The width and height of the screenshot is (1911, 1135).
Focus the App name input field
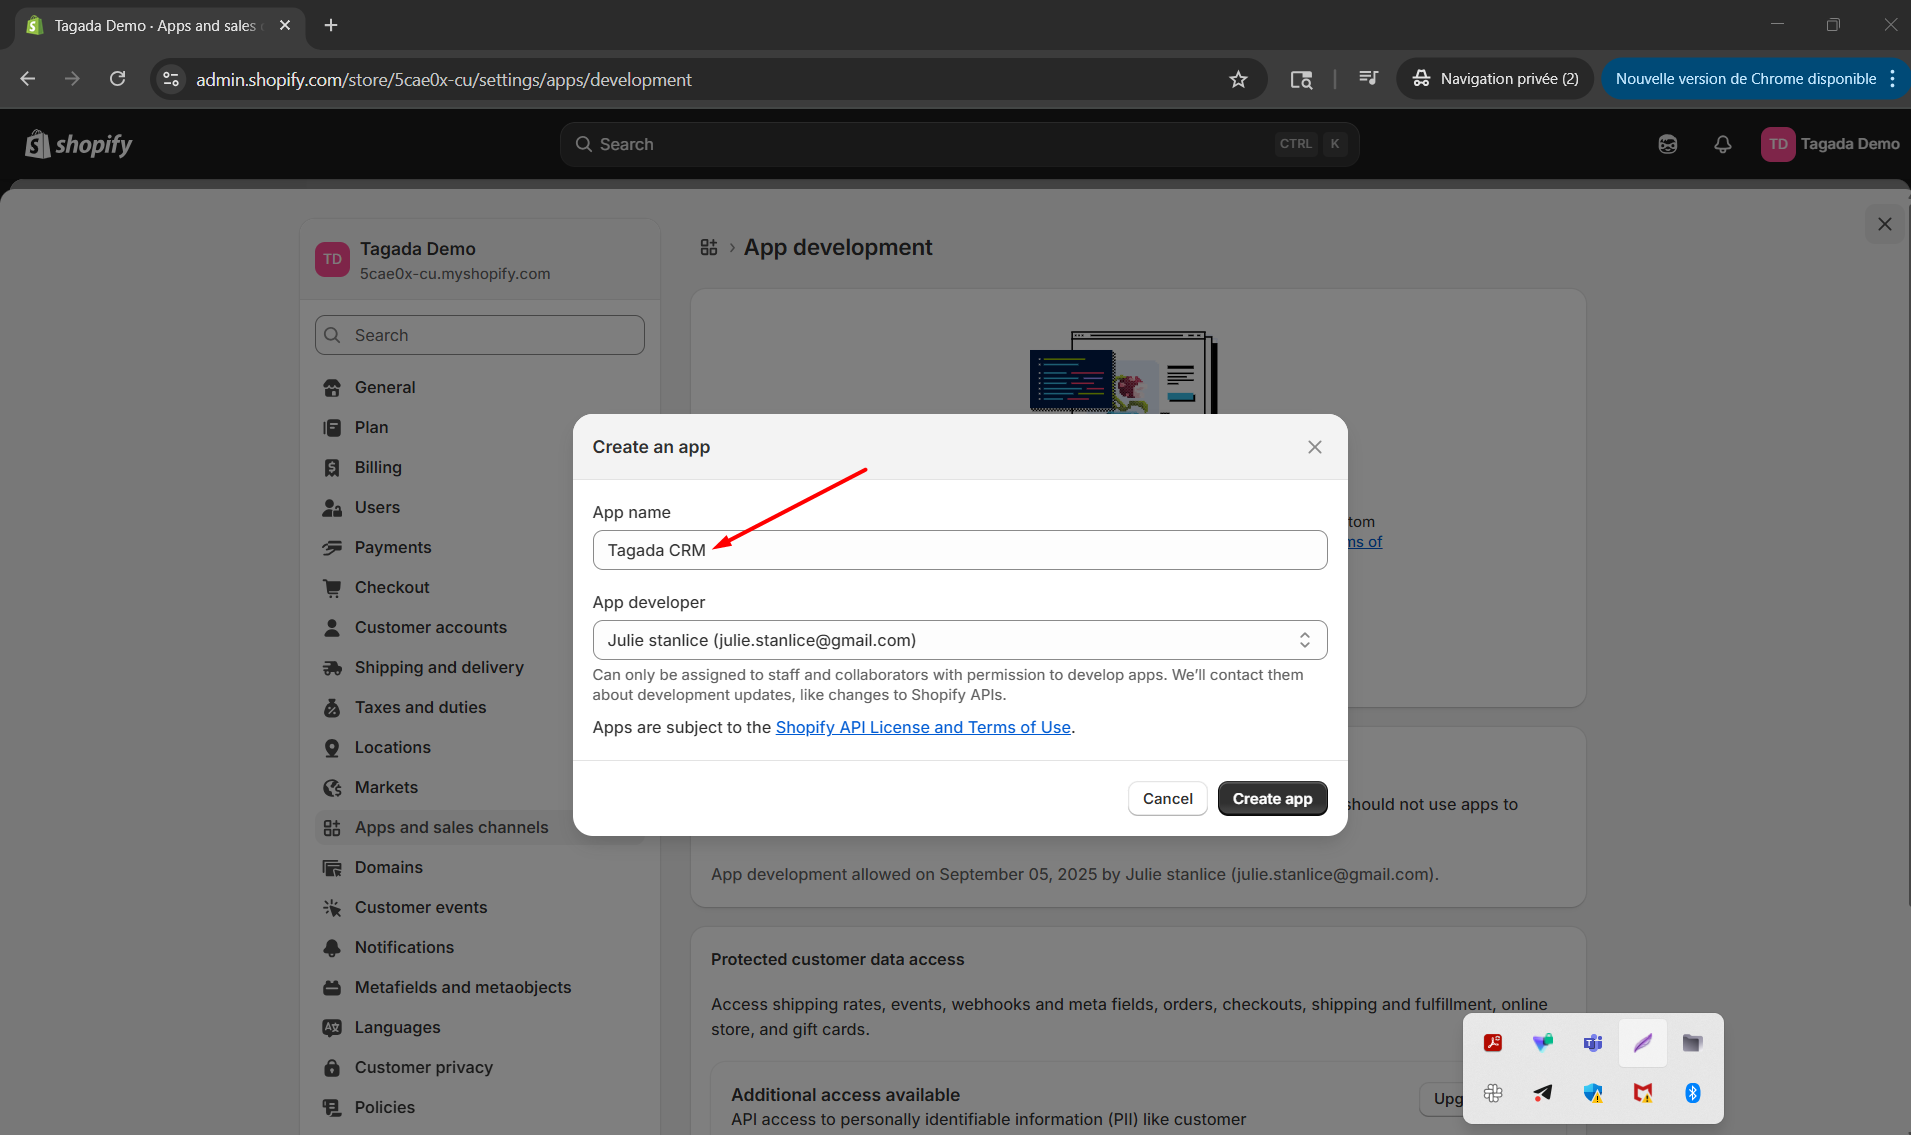click(960, 550)
